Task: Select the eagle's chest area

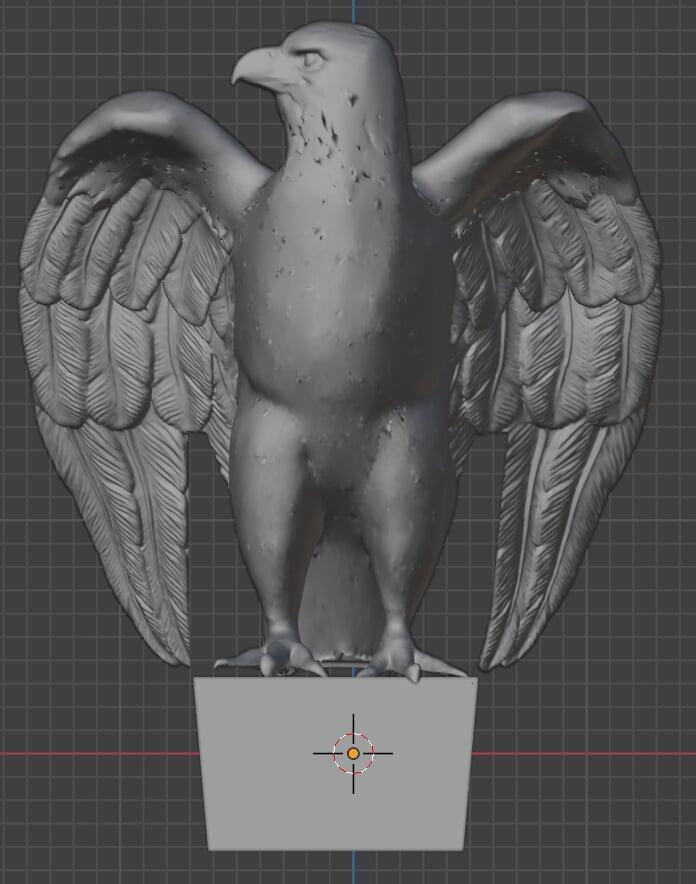Action: click(340, 290)
